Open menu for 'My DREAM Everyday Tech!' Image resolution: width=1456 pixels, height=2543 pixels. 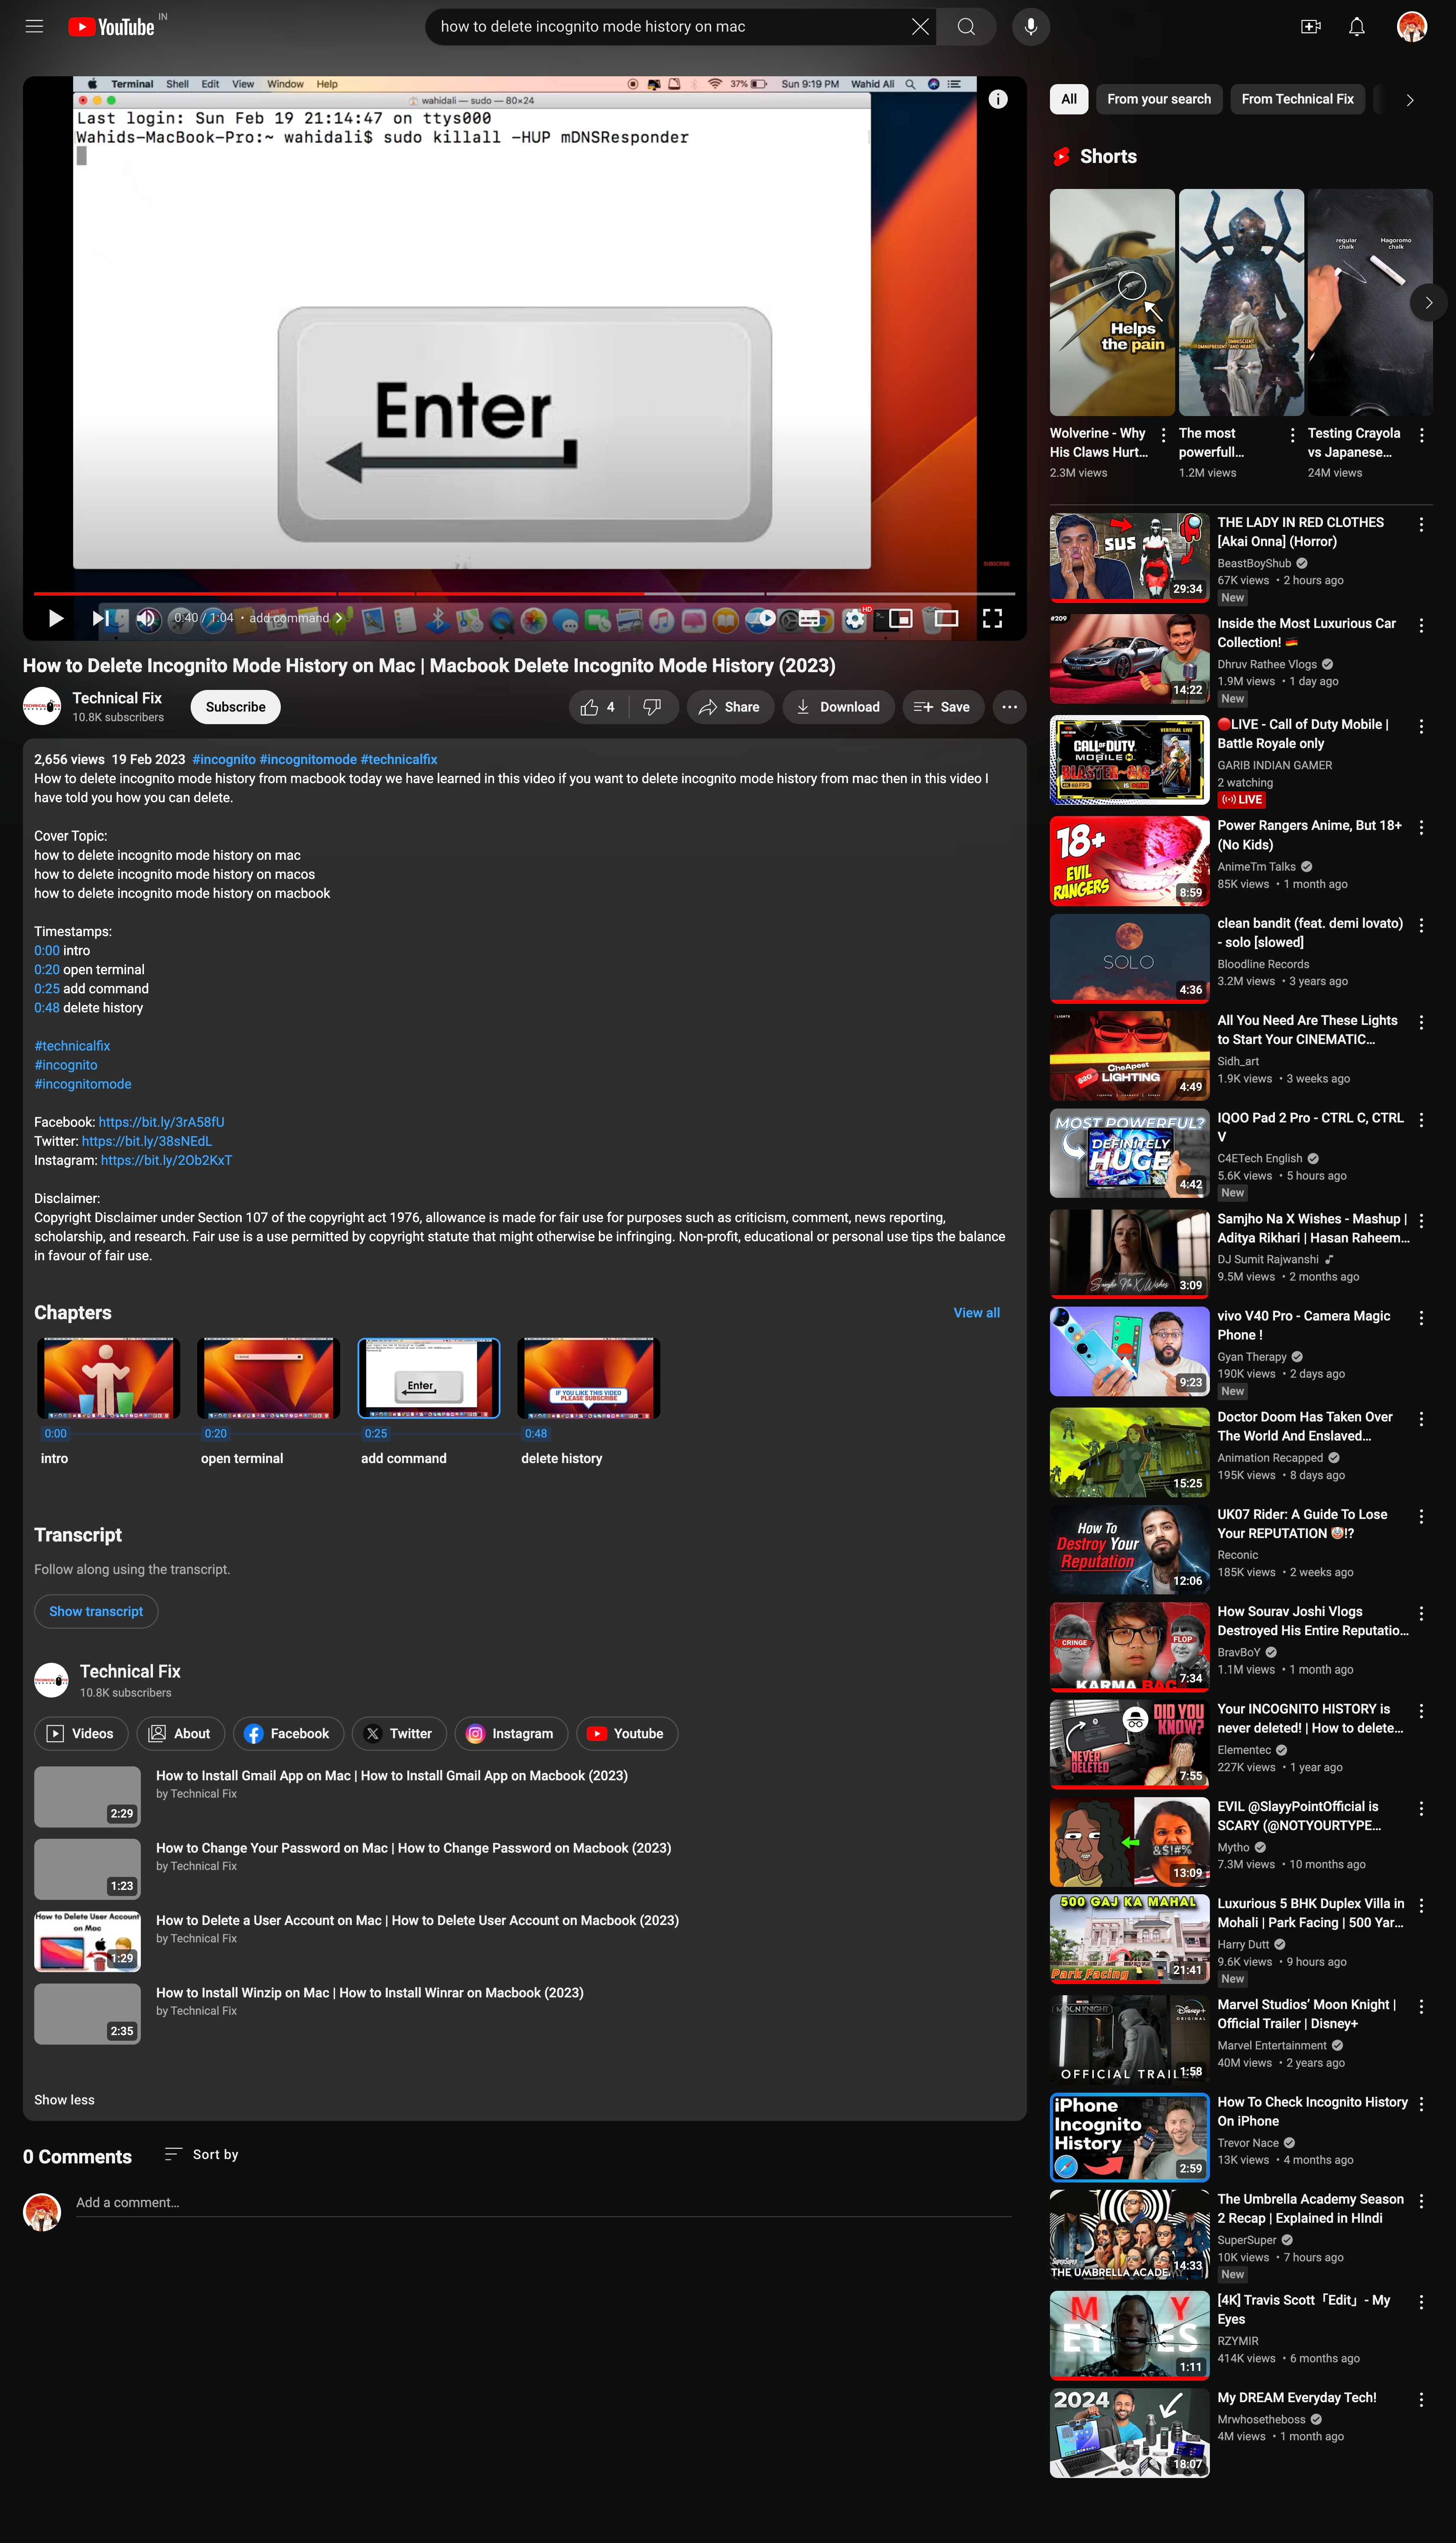[x=1421, y=2399]
